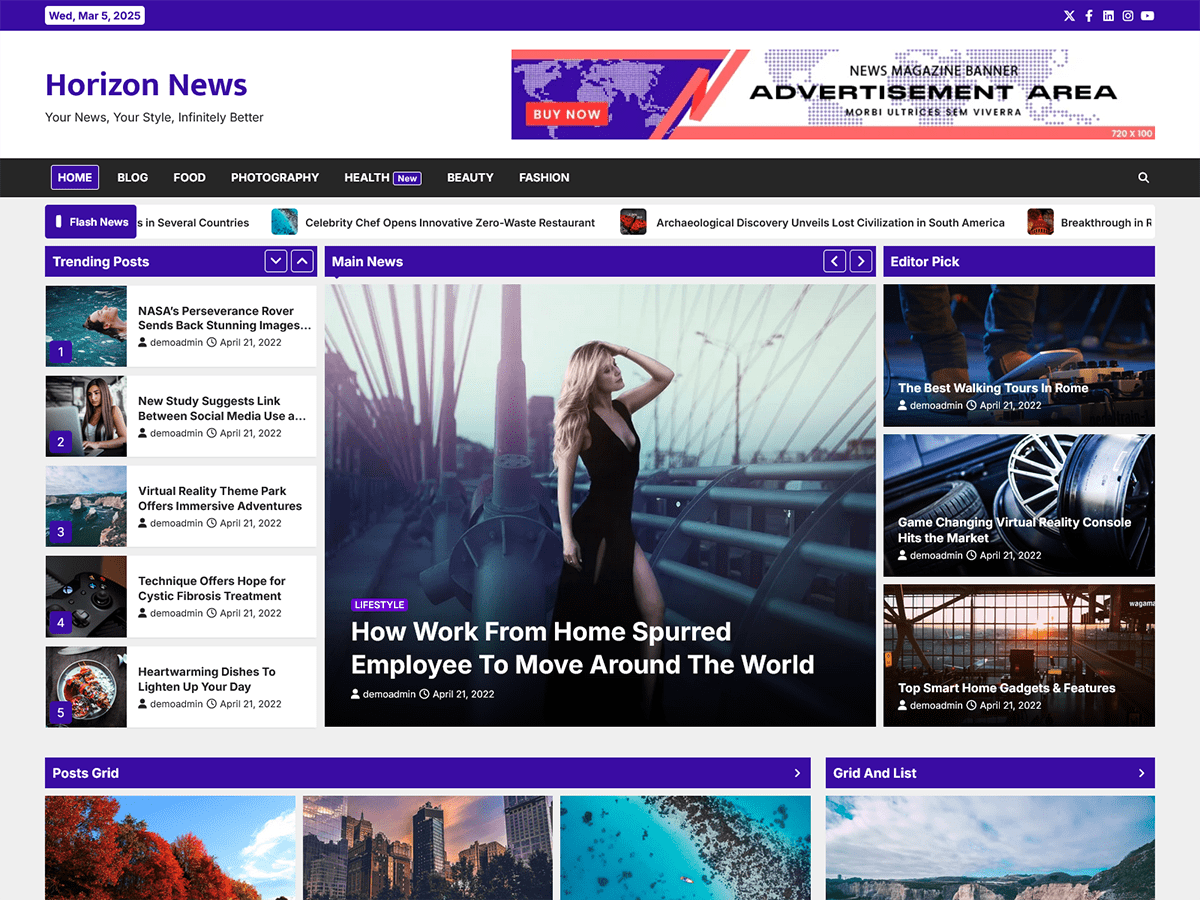Click the BUY NOW advertisement button
The width and height of the screenshot is (1200, 900).
[x=566, y=114]
